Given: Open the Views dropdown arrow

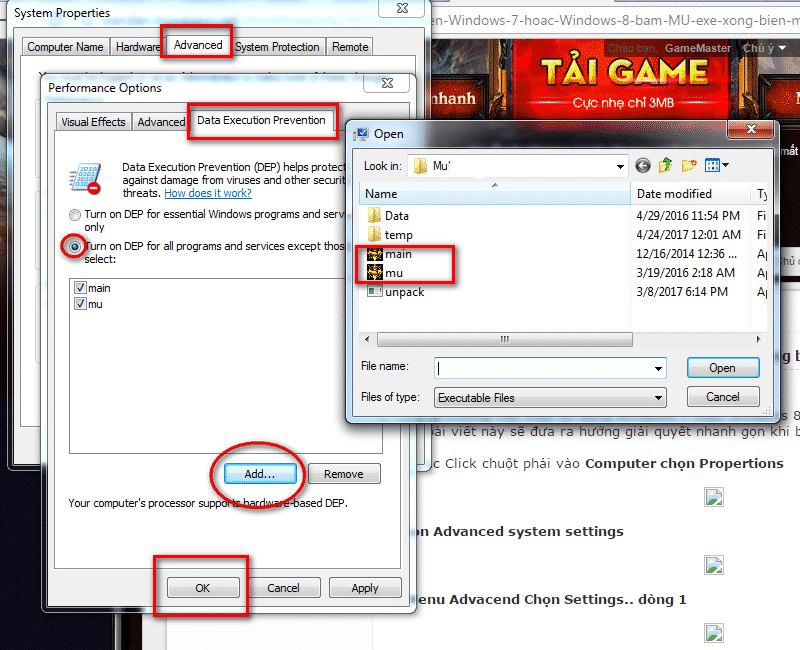Looking at the screenshot, I should (726, 164).
